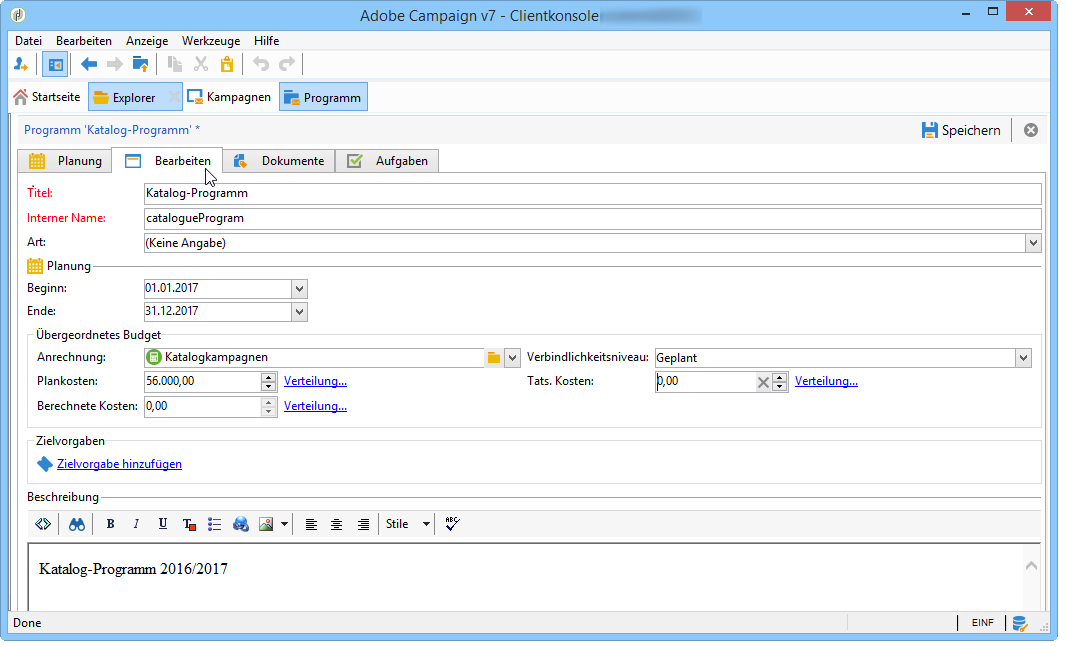Screen dimensions: 1067x647
Task: Align description text left
Action: click(311, 525)
